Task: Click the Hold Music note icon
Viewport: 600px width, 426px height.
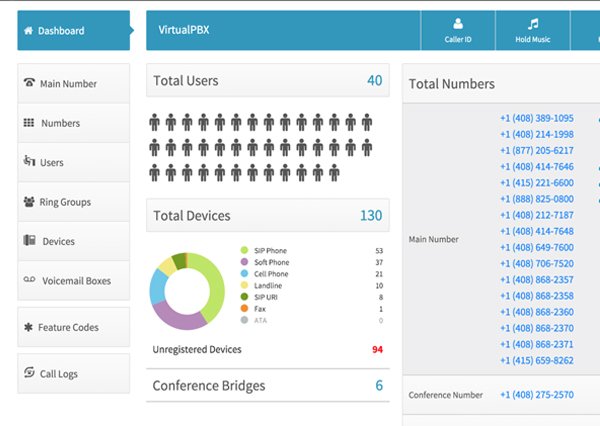Action: click(533, 24)
